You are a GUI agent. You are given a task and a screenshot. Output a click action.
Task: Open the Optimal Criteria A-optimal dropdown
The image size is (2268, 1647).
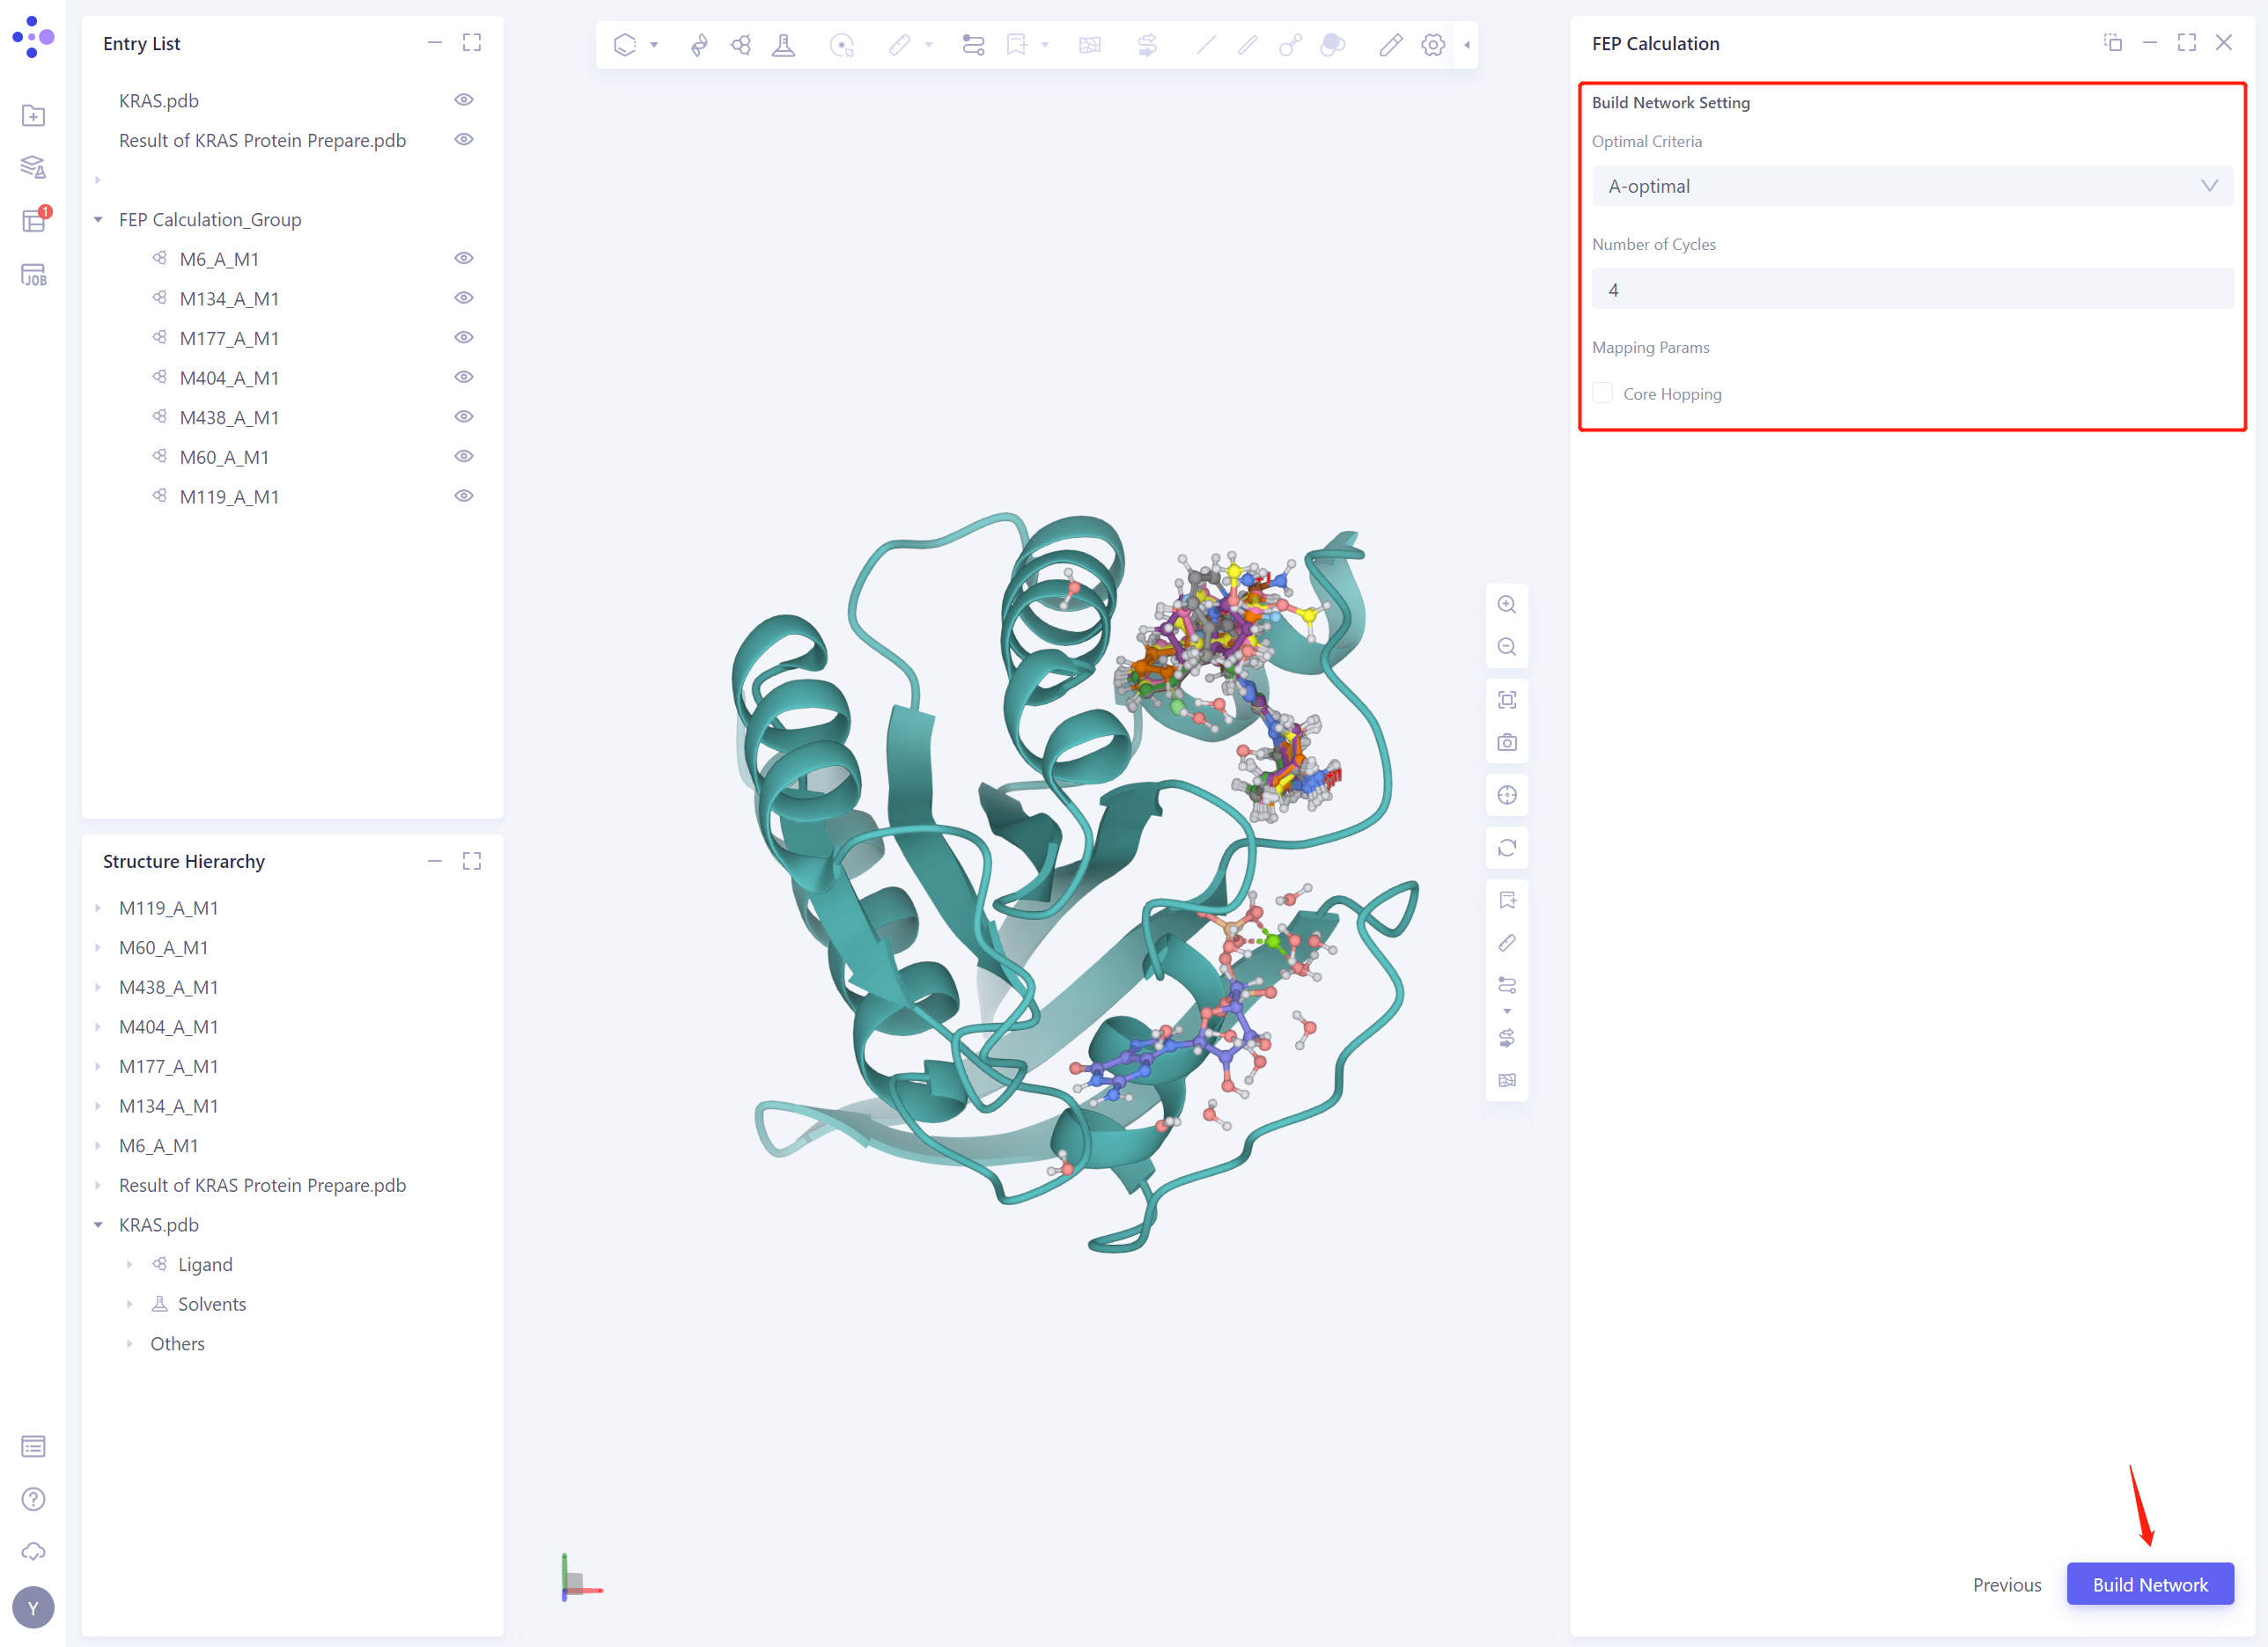[1911, 186]
